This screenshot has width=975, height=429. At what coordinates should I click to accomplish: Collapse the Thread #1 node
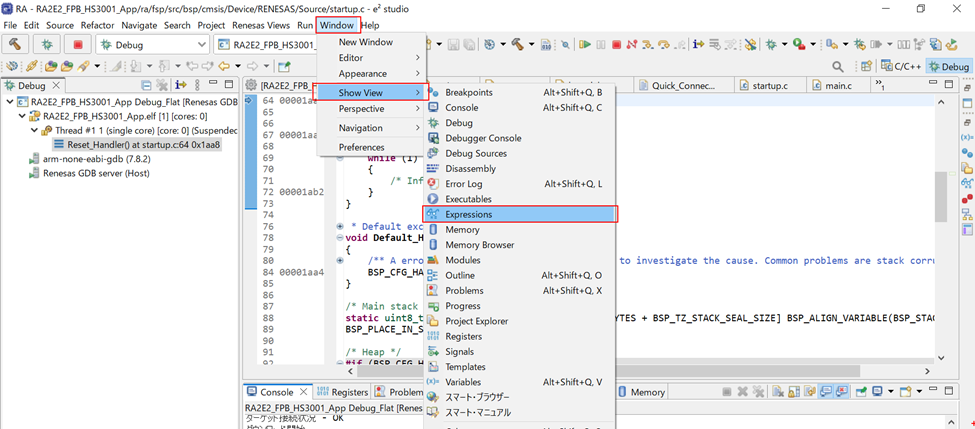point(34,131)
